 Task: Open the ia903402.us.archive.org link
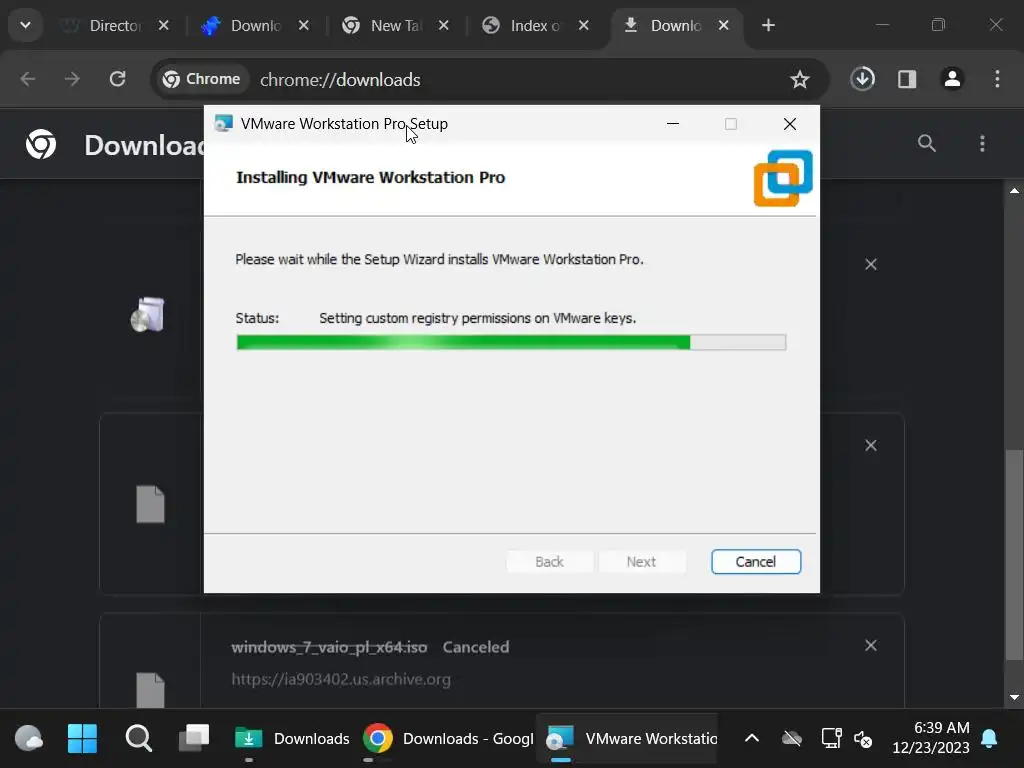(341, 679)
